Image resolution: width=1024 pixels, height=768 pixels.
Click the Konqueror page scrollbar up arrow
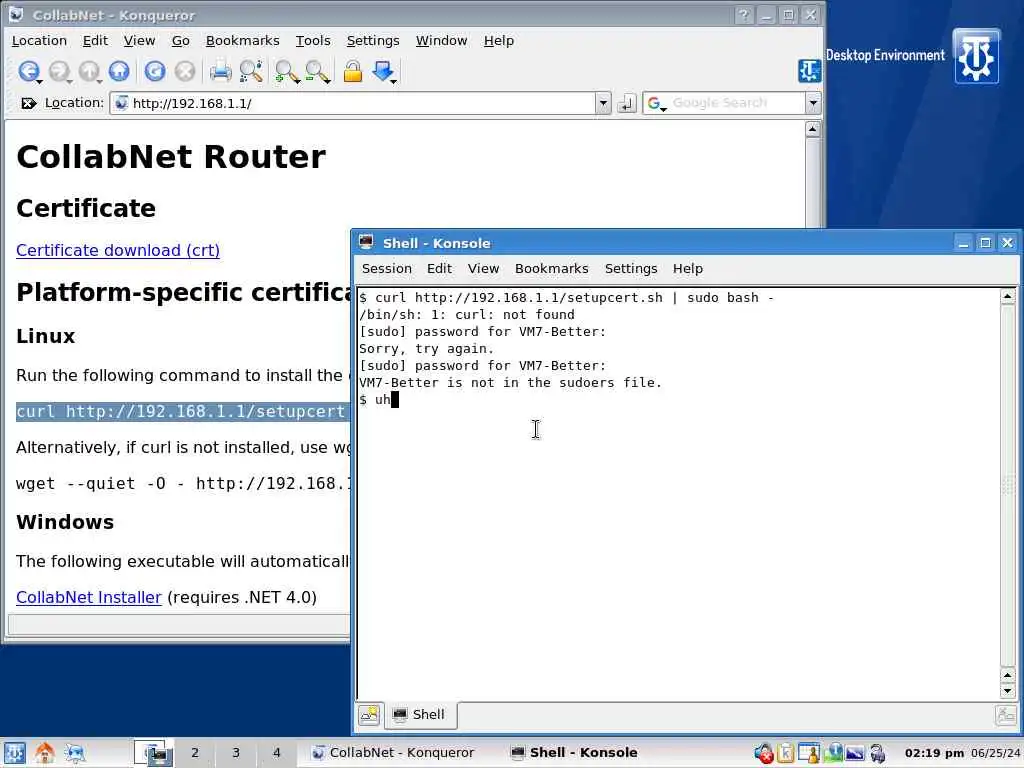812,129
